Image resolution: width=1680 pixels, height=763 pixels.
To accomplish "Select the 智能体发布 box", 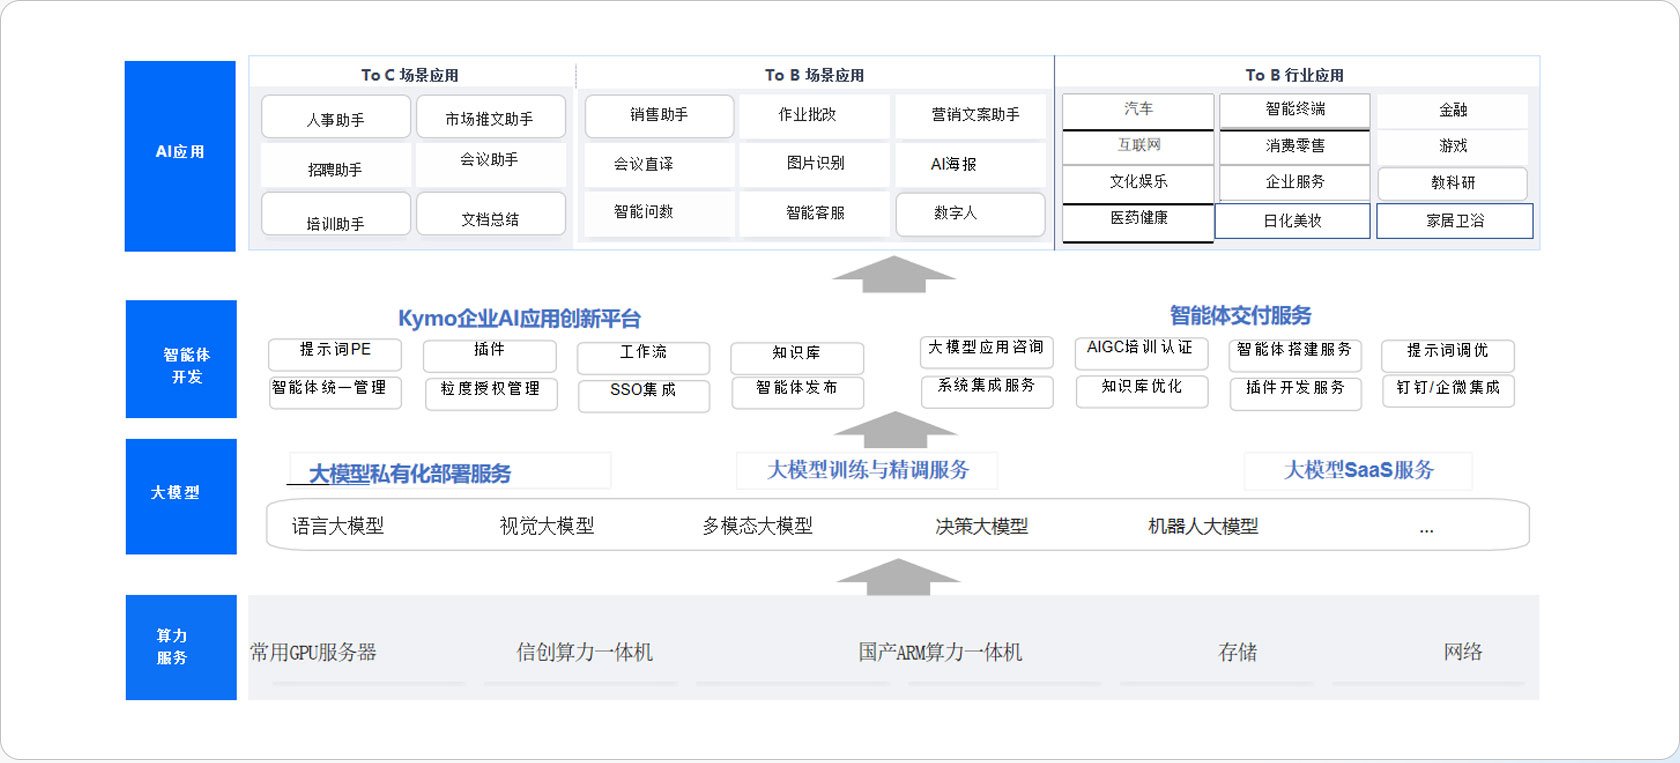I will [x=797, y=392].
